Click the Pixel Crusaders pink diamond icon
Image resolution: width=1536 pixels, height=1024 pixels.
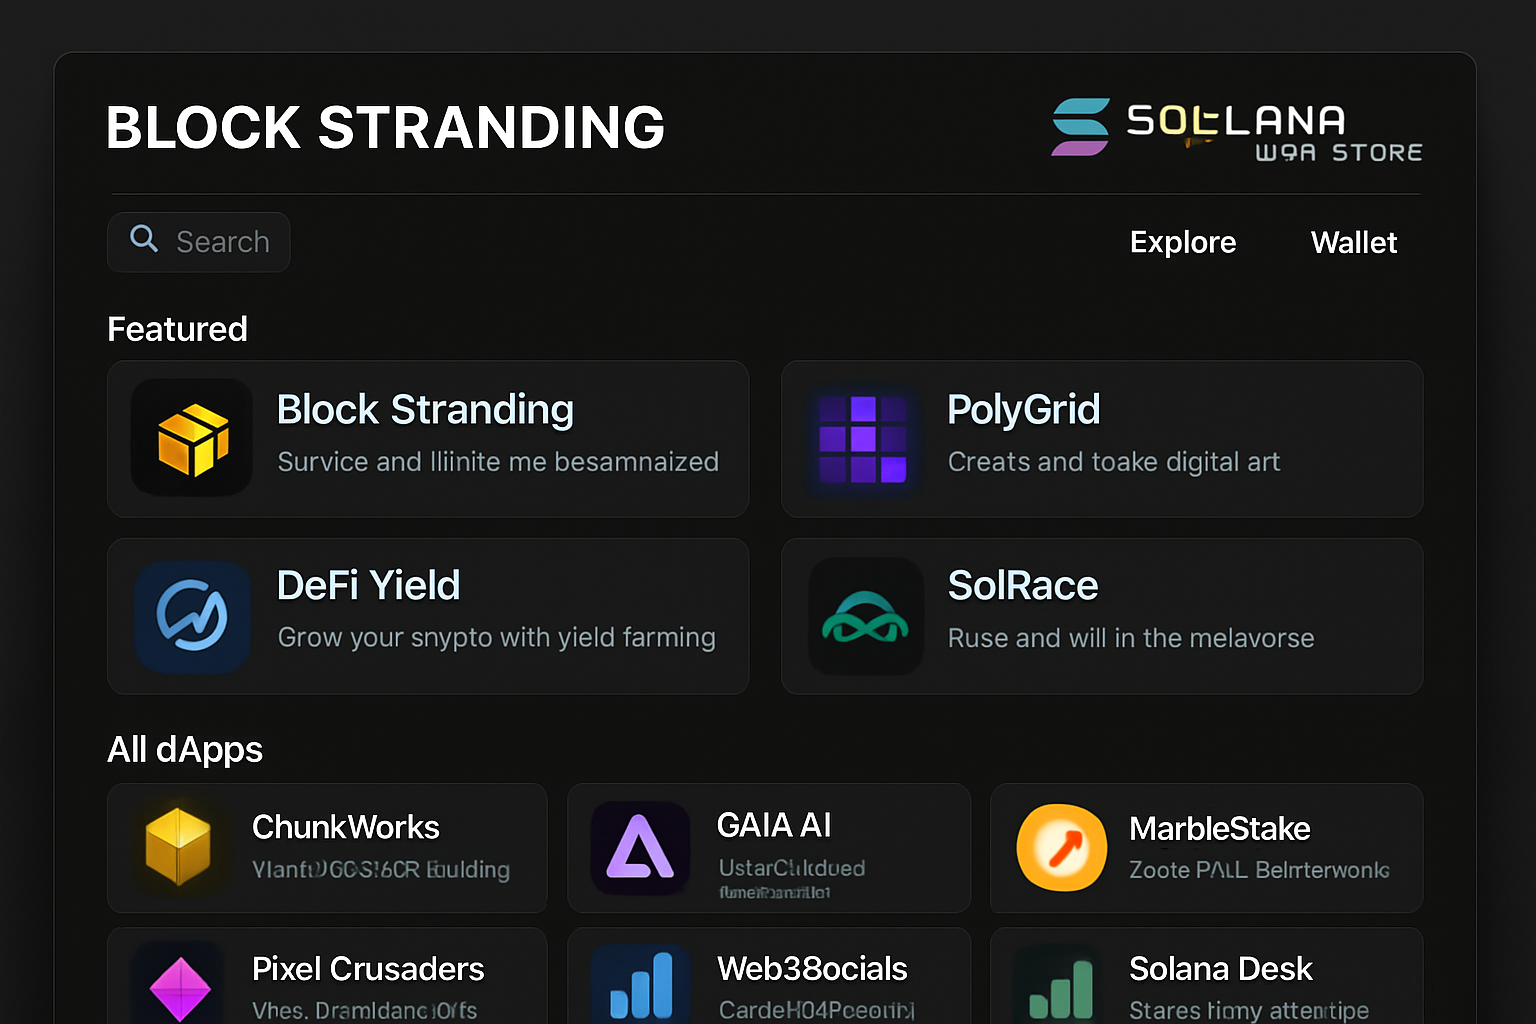pyautogui.click(x=178, y=988)
